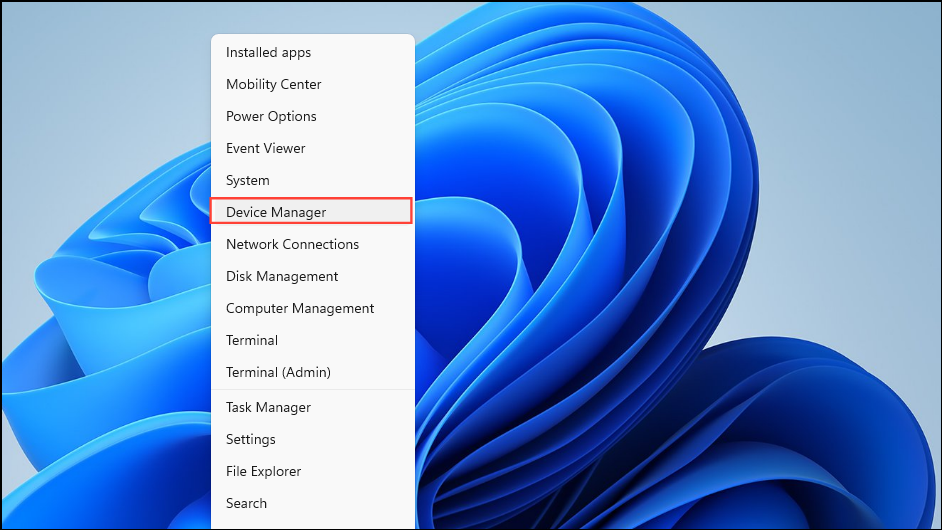Open Task Manager

tap(312, 407)
